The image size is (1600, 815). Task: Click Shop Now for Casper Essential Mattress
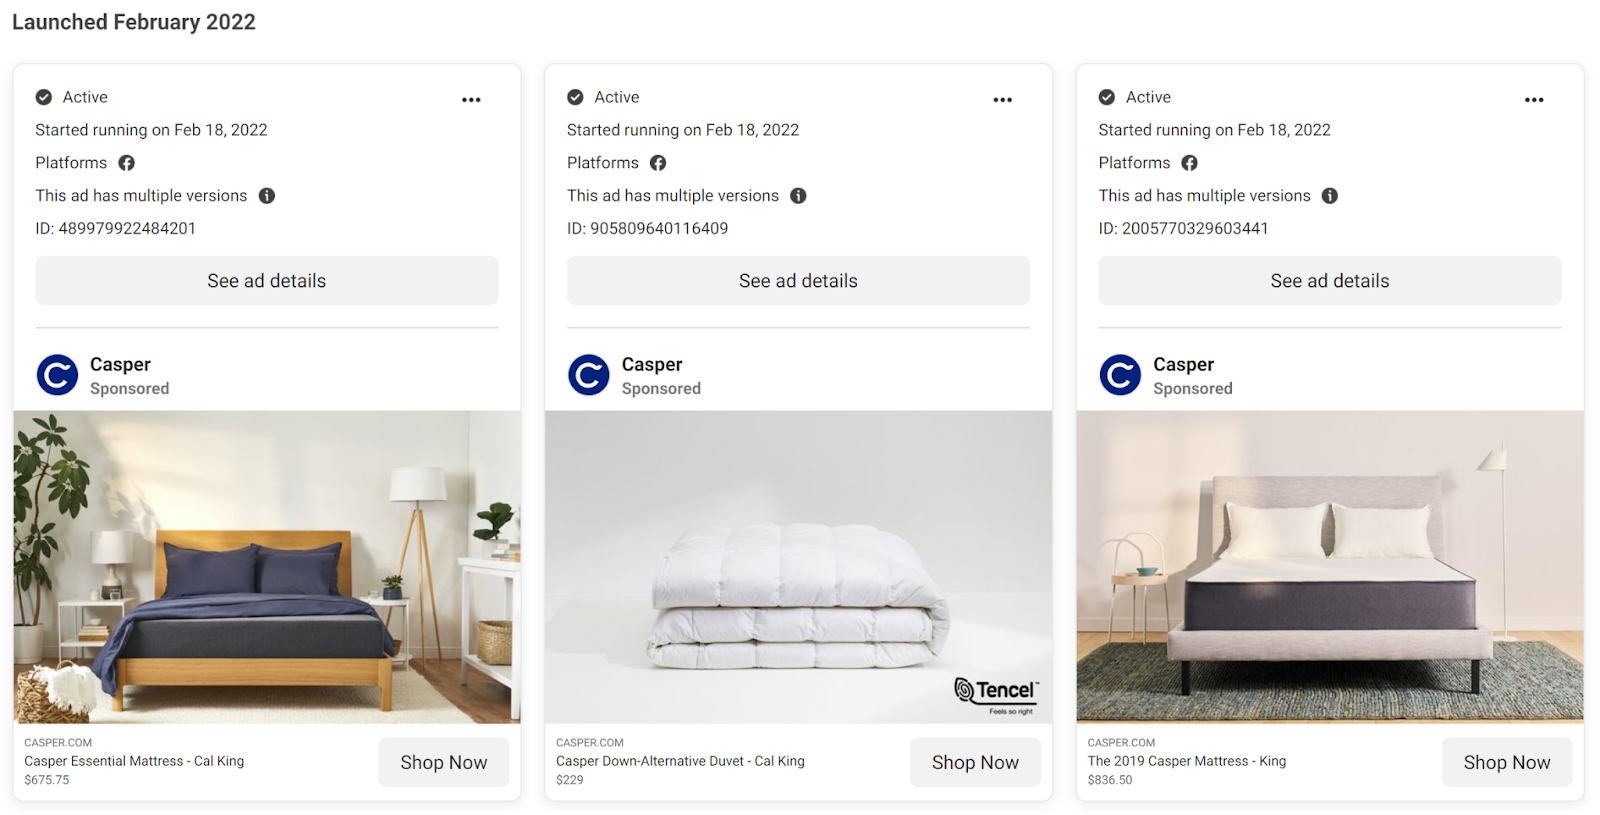coord(444,763)
